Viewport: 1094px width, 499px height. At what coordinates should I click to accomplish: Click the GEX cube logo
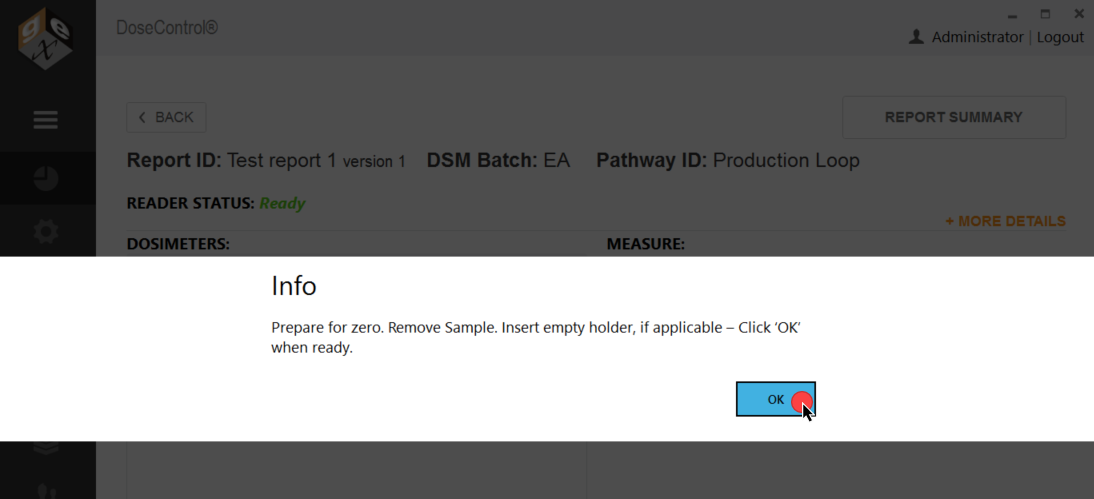pyautogui.click(x=45, y=36)
